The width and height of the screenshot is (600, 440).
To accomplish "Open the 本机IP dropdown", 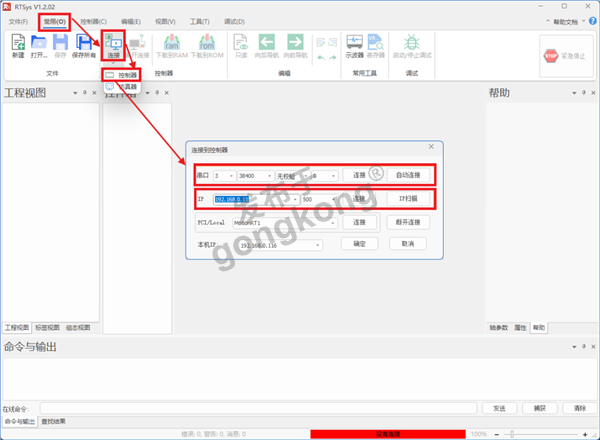I will pyautogui.click(x=318, y=245).
